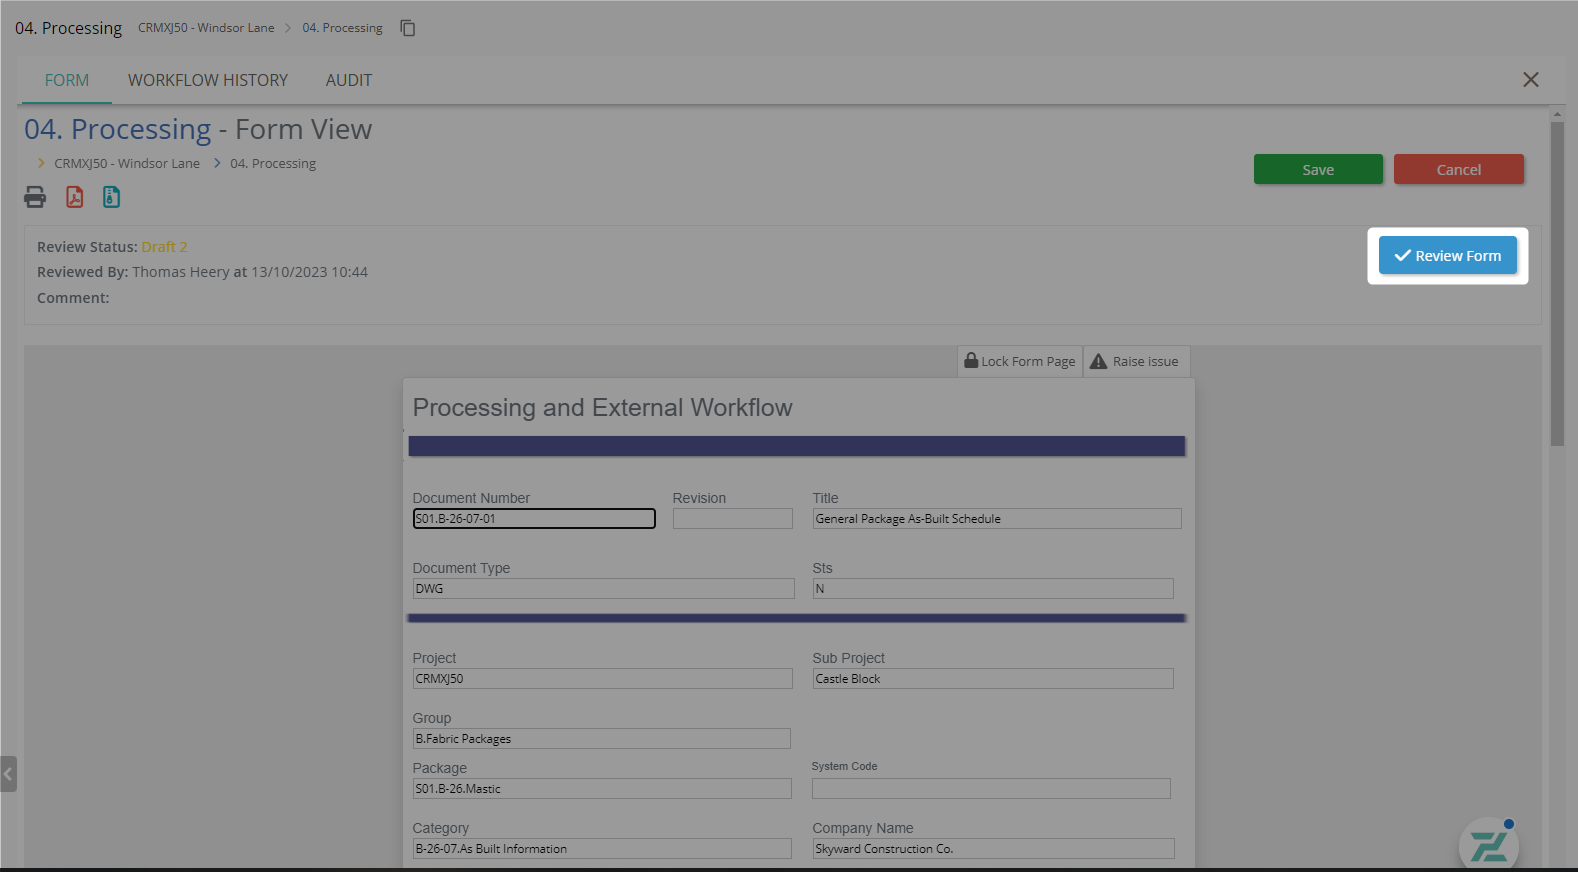Click the teal document export icon
Screen dimensions: 1578x872
click(x=111, y=197)
